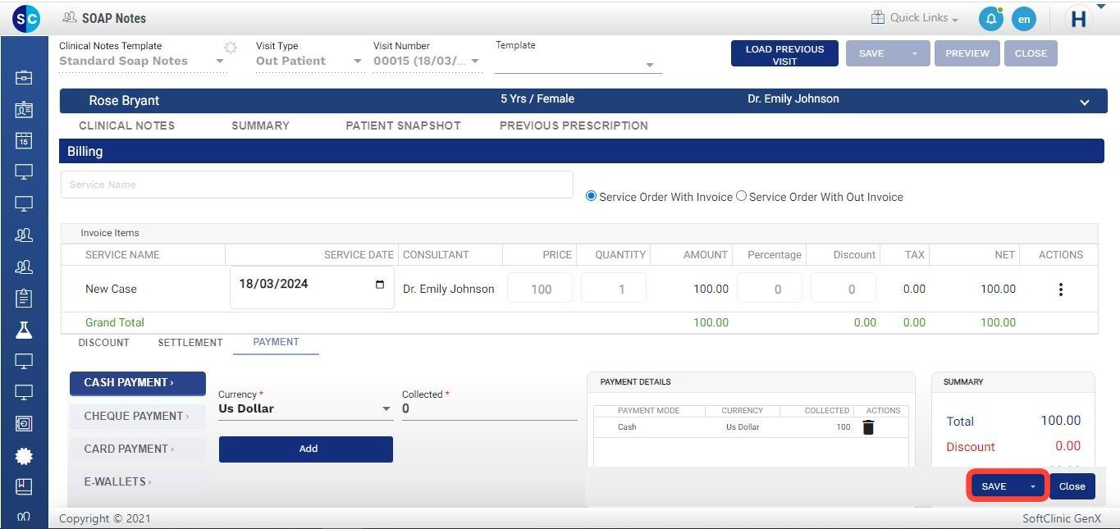Screen dimensions: 1120x529
Task: Select Card Payment mode
Action: [x=137, y=449]
